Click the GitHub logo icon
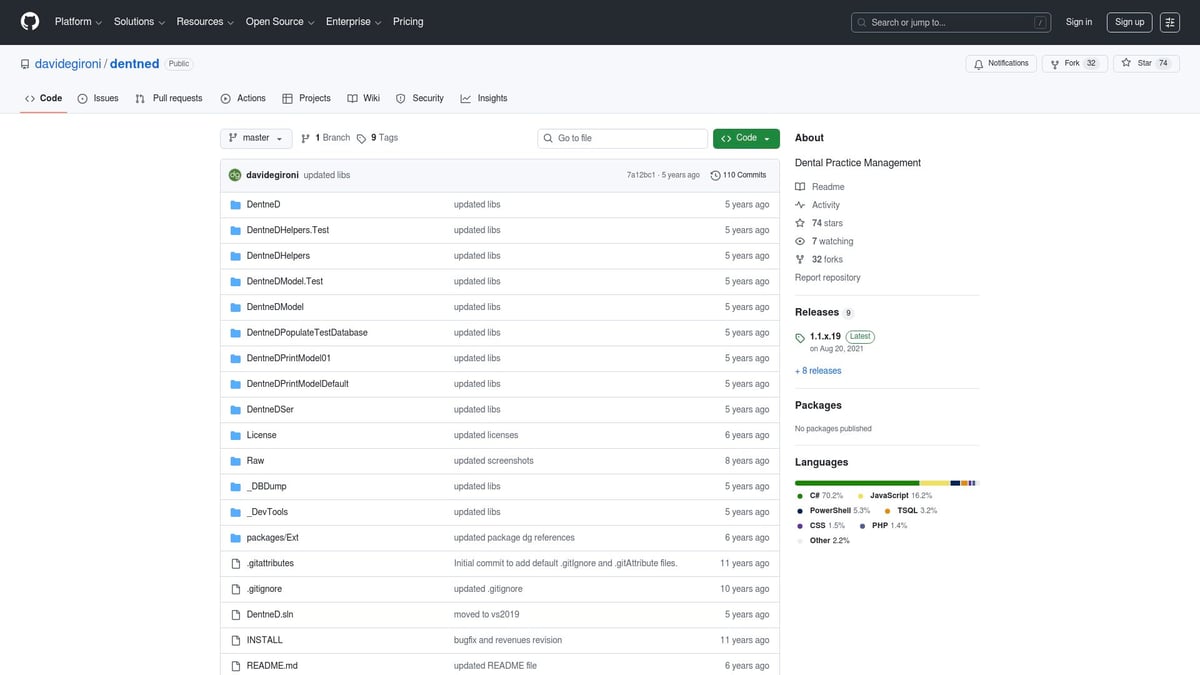1200x675 pixels. [x=30, y=22]
